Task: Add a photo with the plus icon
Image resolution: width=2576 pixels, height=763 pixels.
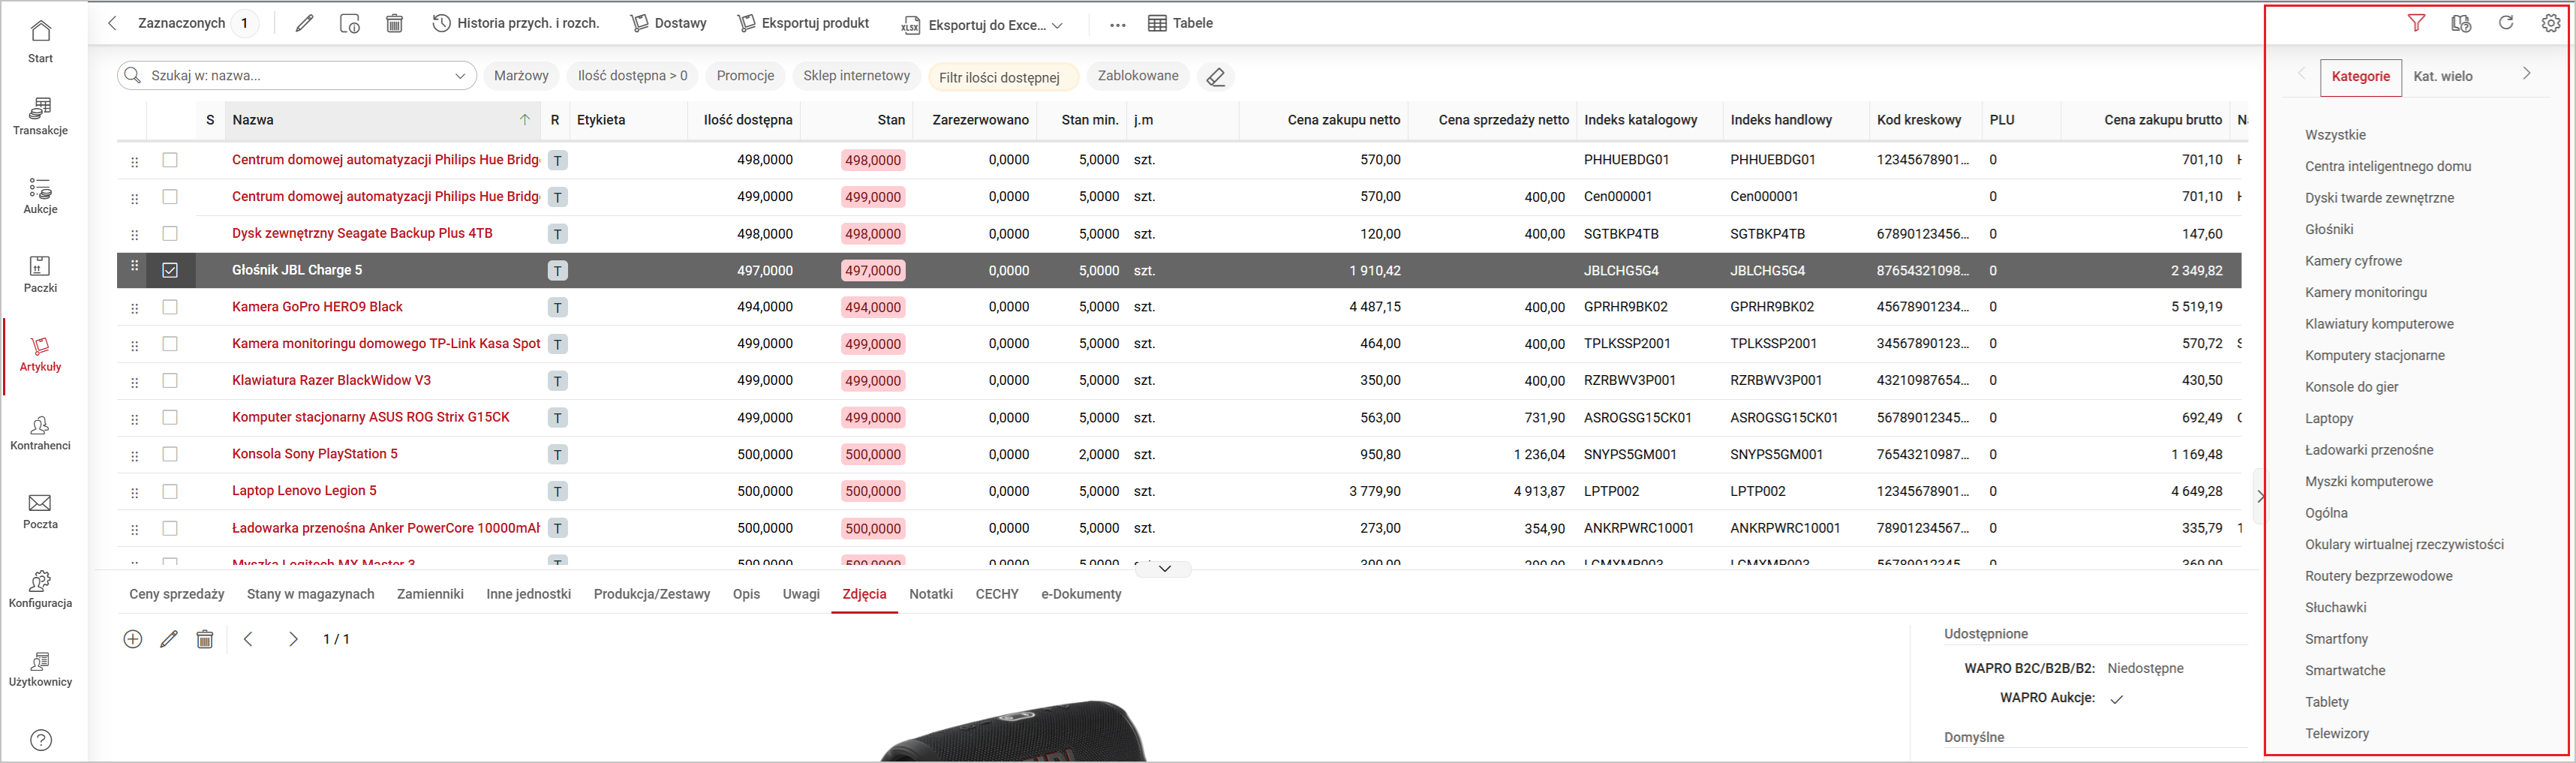Action: coord(133,639)
